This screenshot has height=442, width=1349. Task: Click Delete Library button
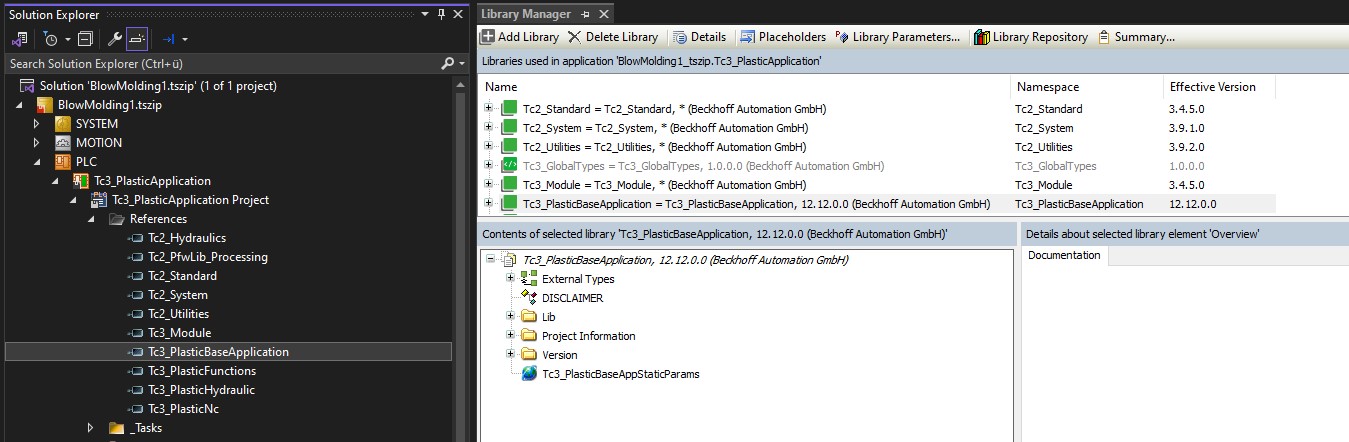coord(612,37)
